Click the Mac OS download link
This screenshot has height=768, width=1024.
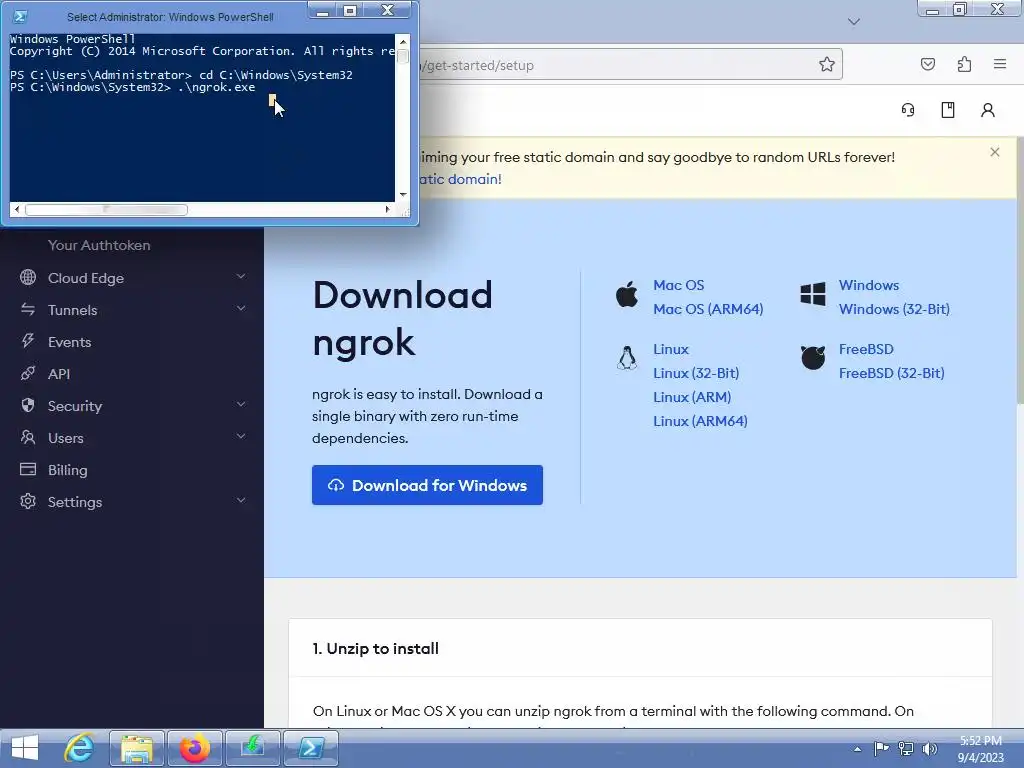(x=679, y=285)
